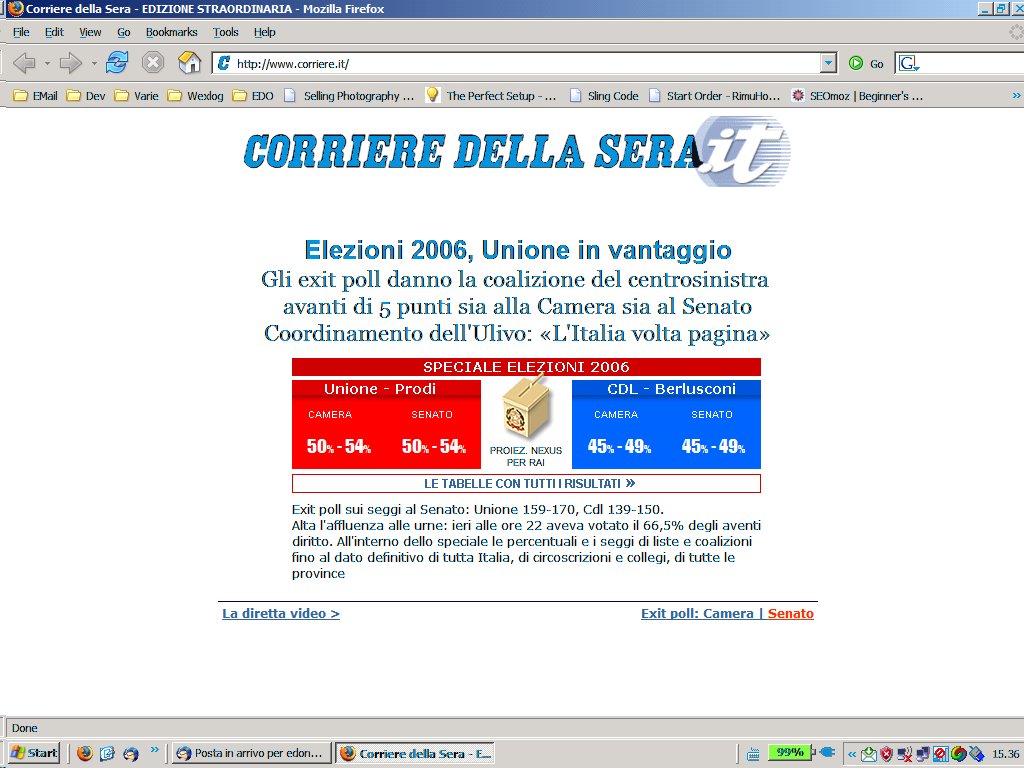Image resolution: width=1024 pixels, height=768 pixels.
Task: Launch Firefox from the quick launch bar
Action: pos(85,753)
